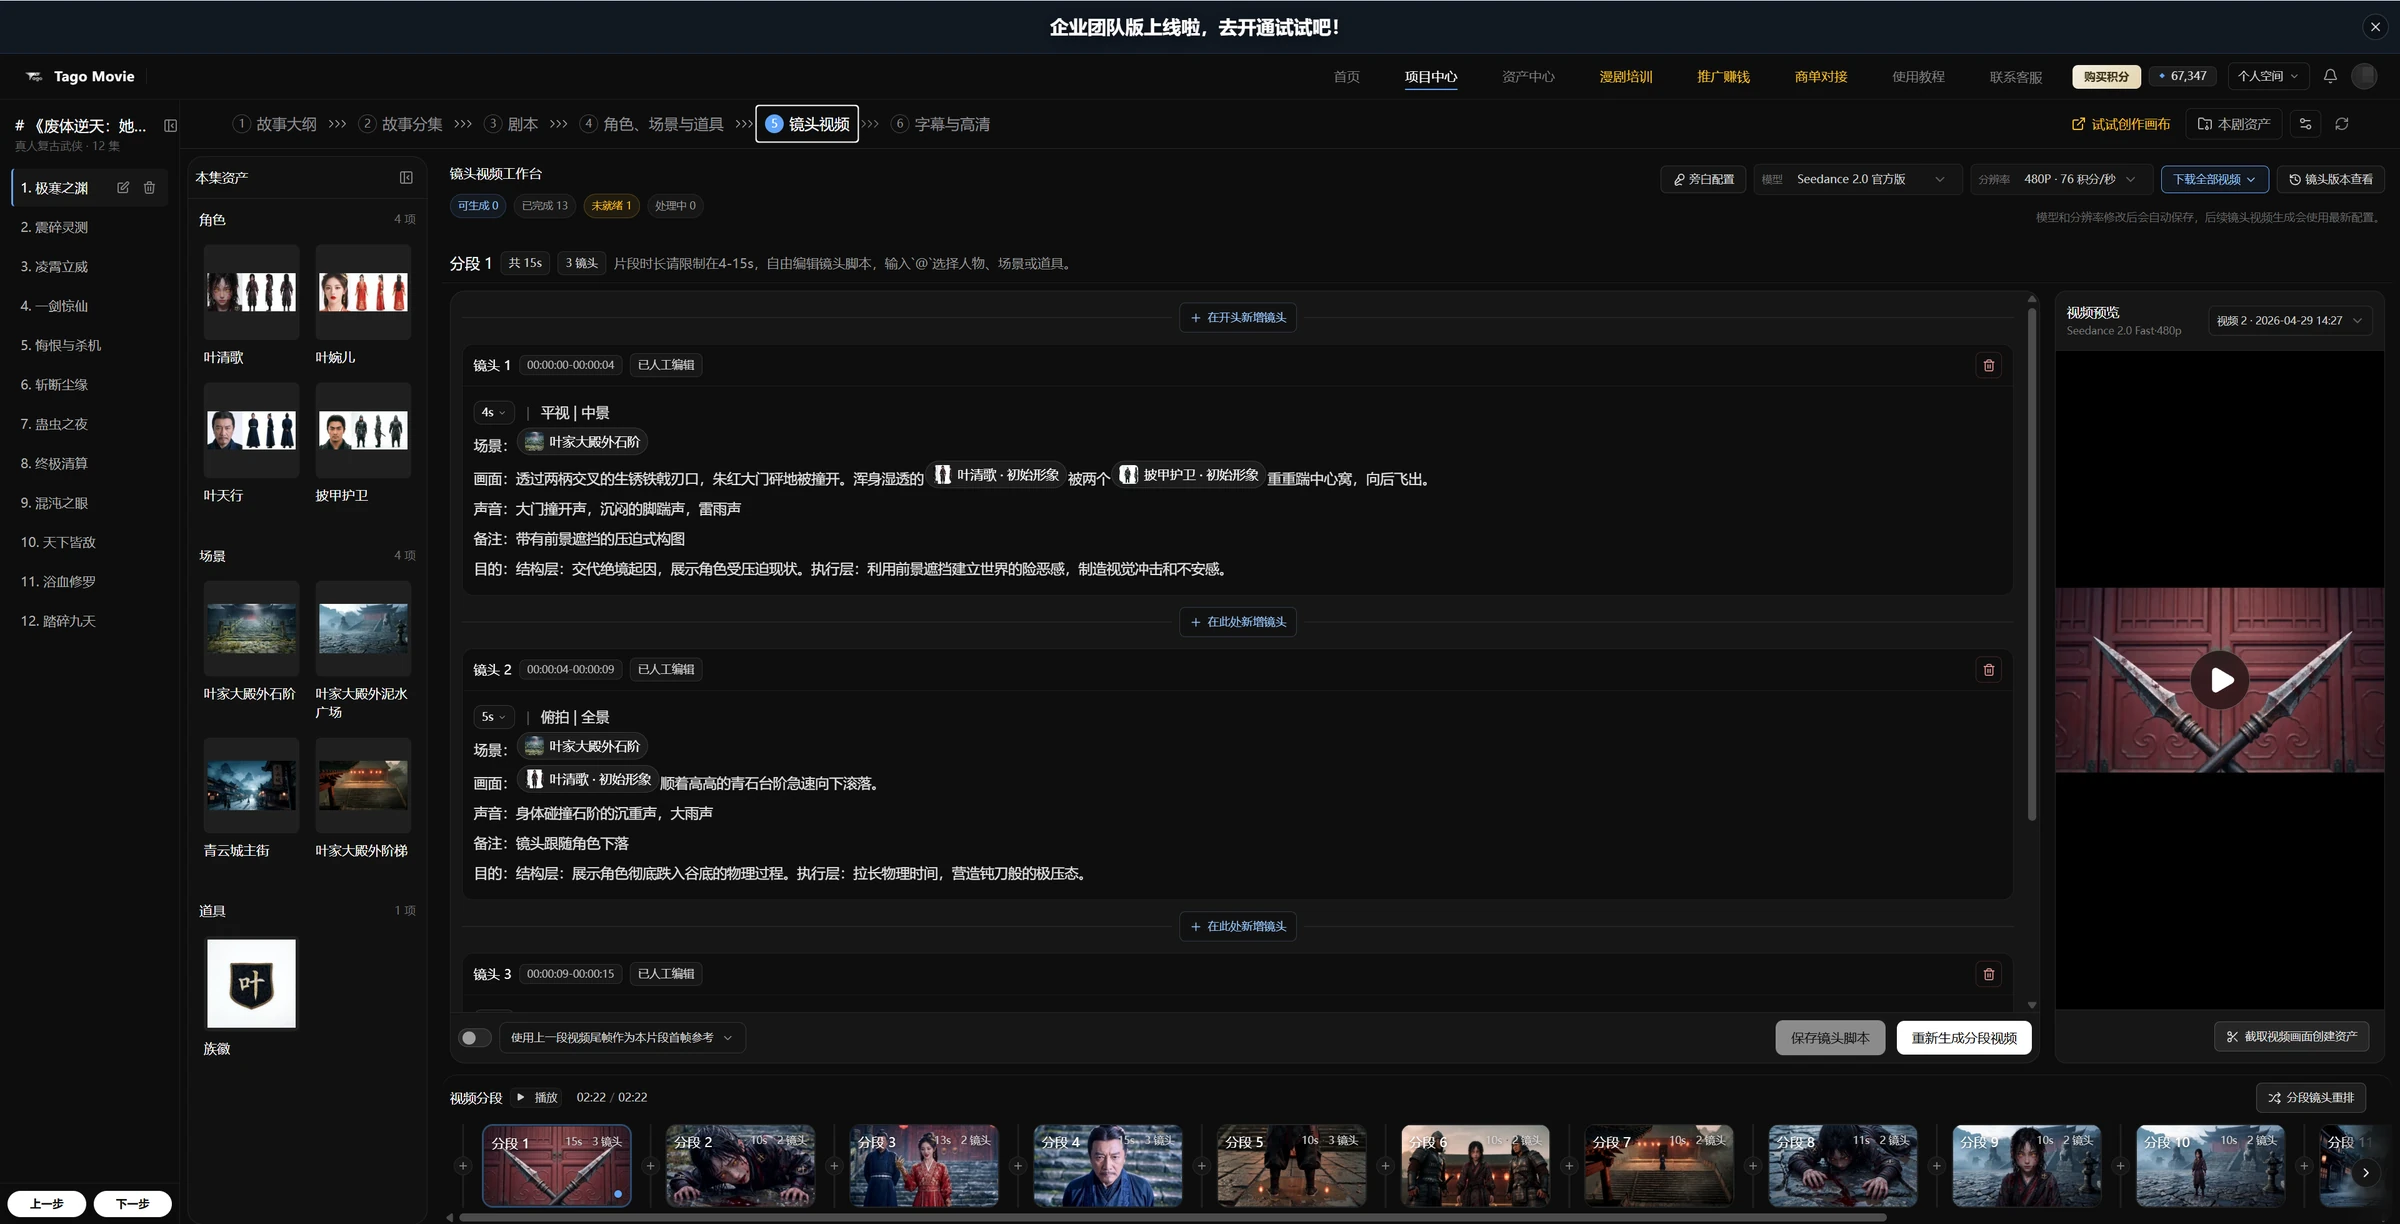Viewport: 2400px width, 1224px height.
Task: Select 分段 4 thumbnail in timeline
Action: tap(1108, 1166)
